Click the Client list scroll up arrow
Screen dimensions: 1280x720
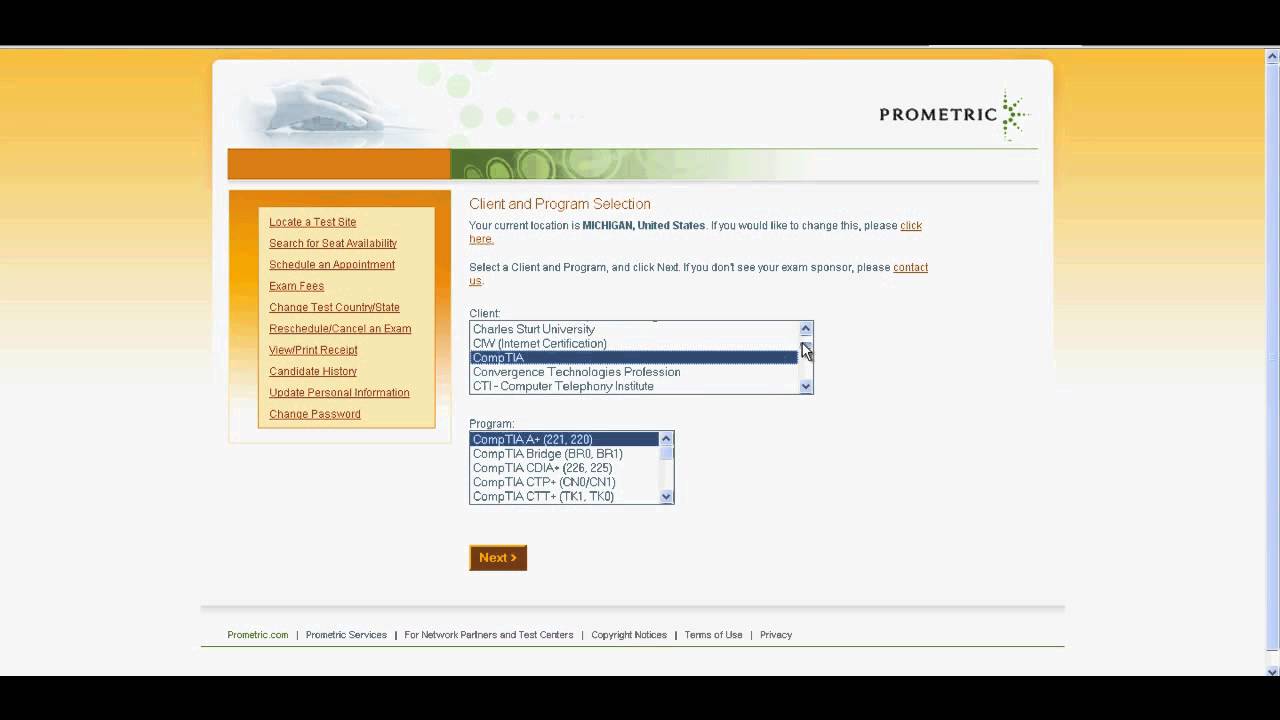(x=806, y=329)
